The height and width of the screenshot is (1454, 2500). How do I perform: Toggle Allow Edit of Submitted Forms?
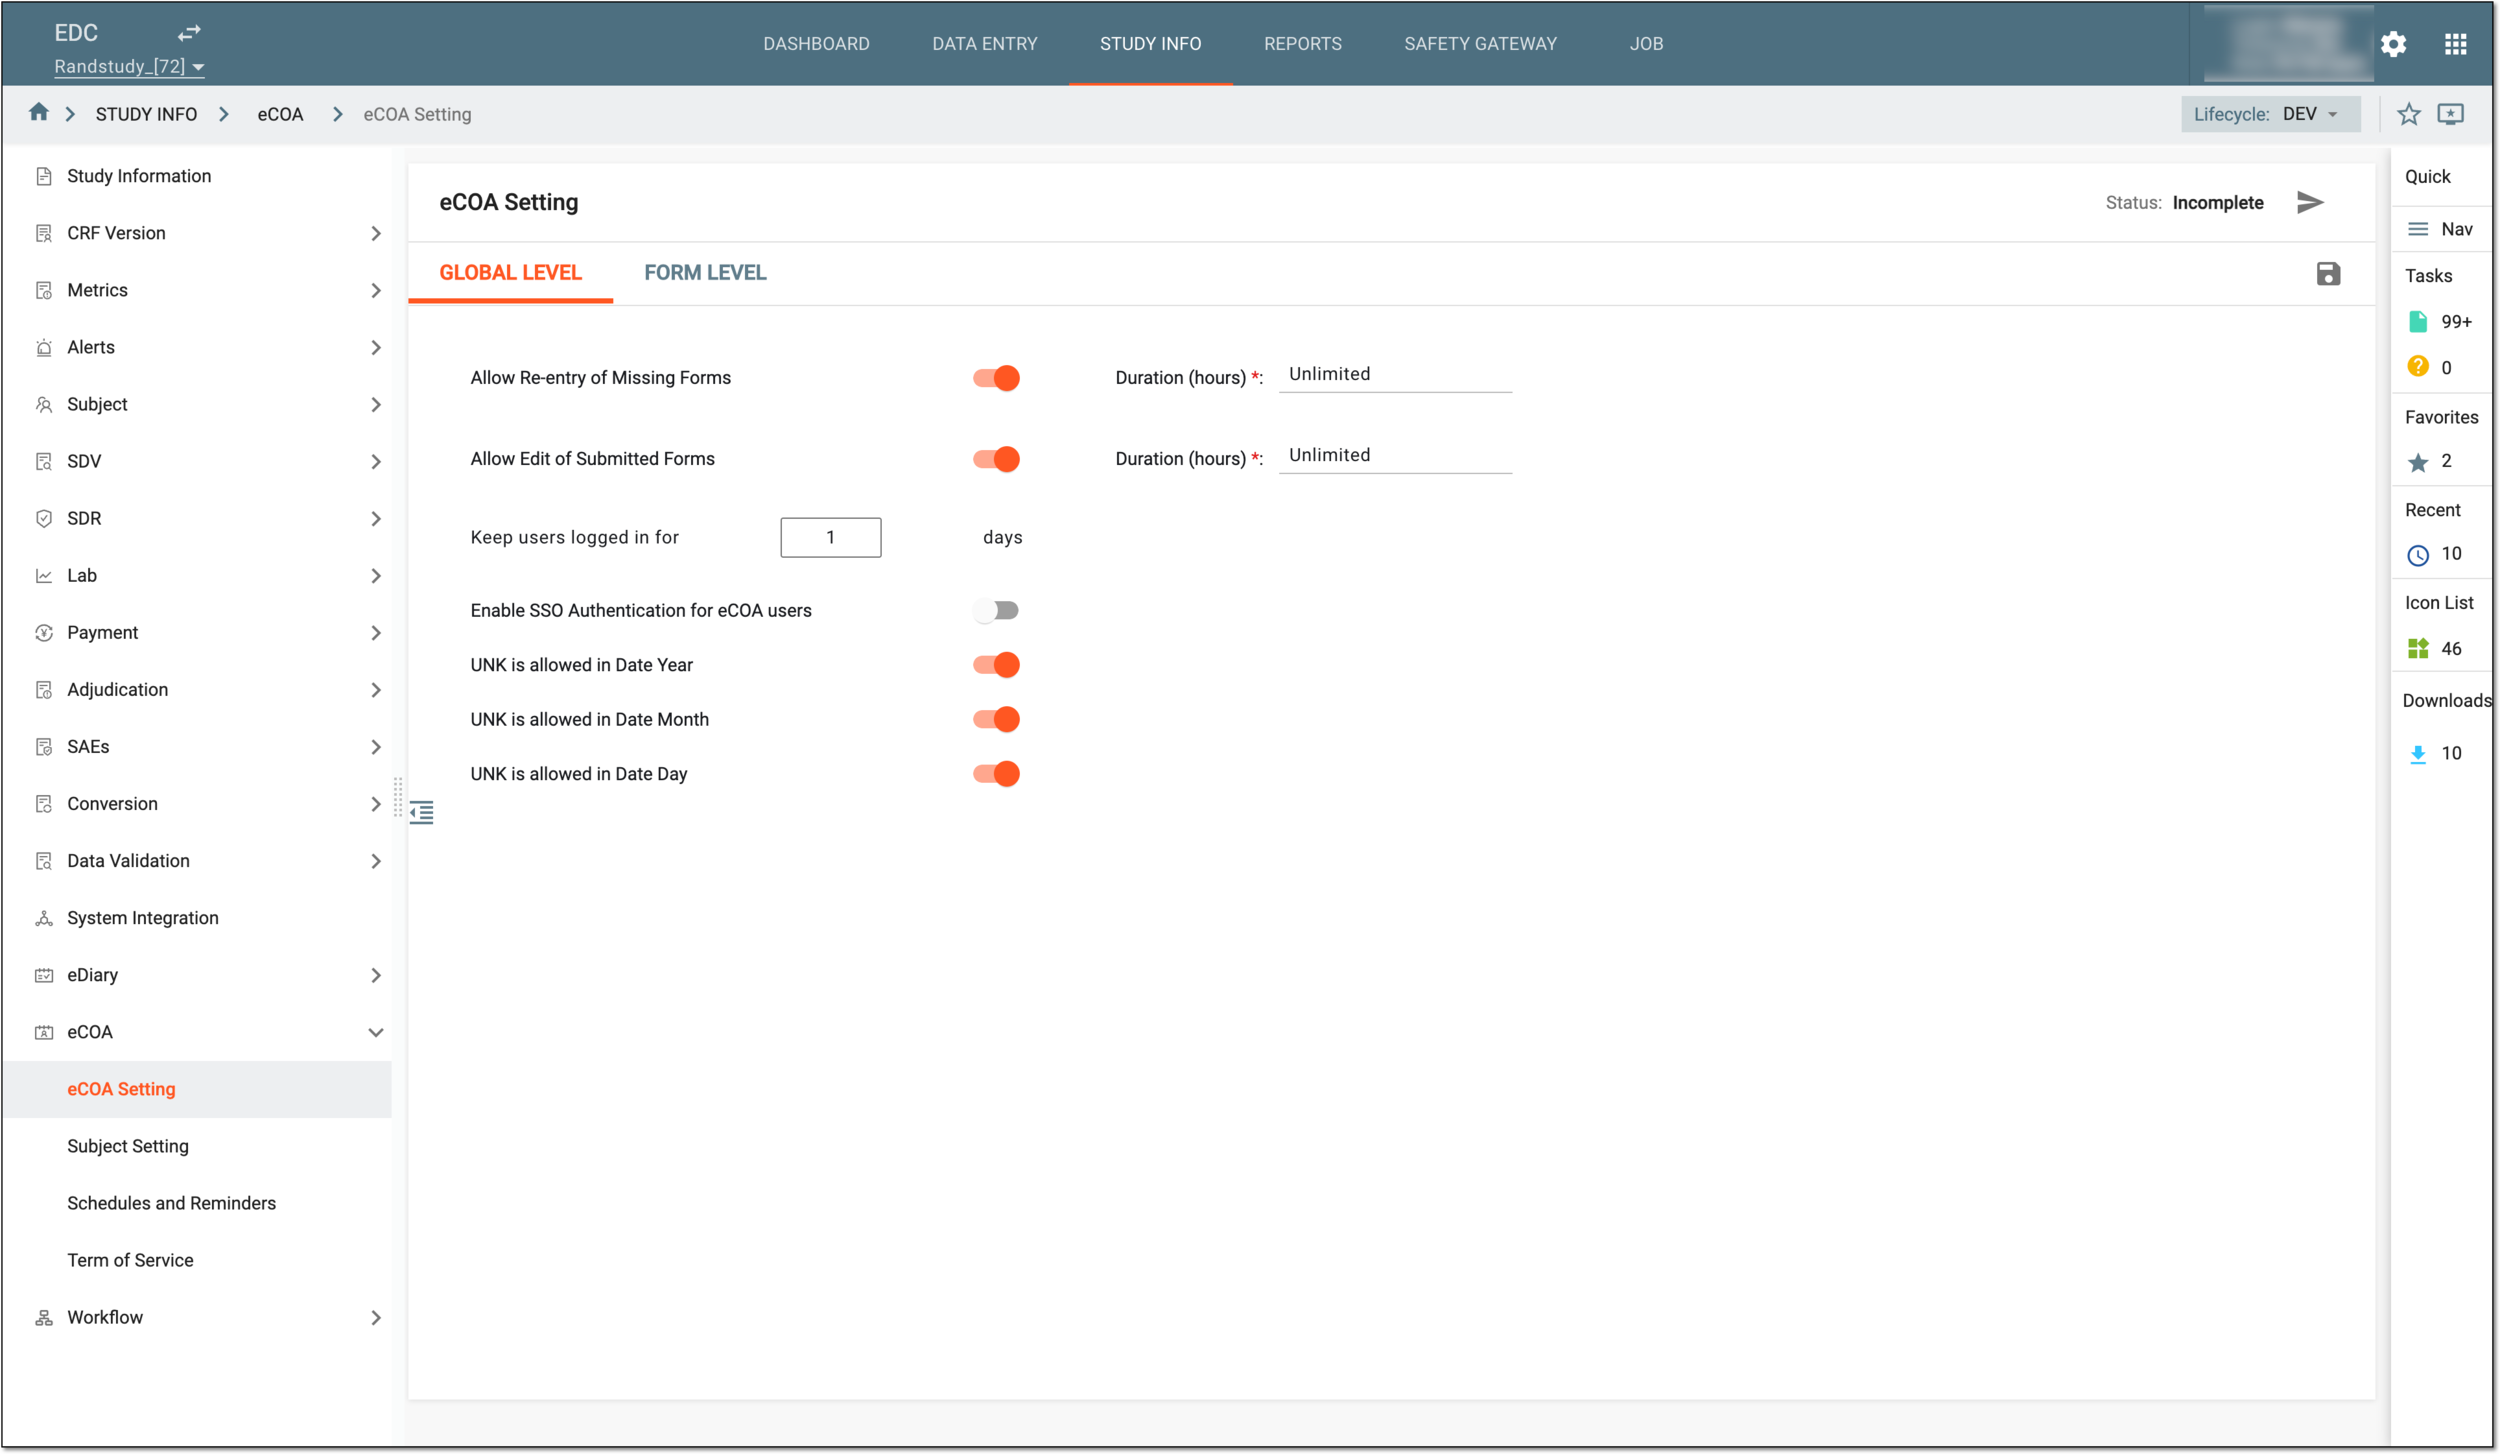[996, 459]
